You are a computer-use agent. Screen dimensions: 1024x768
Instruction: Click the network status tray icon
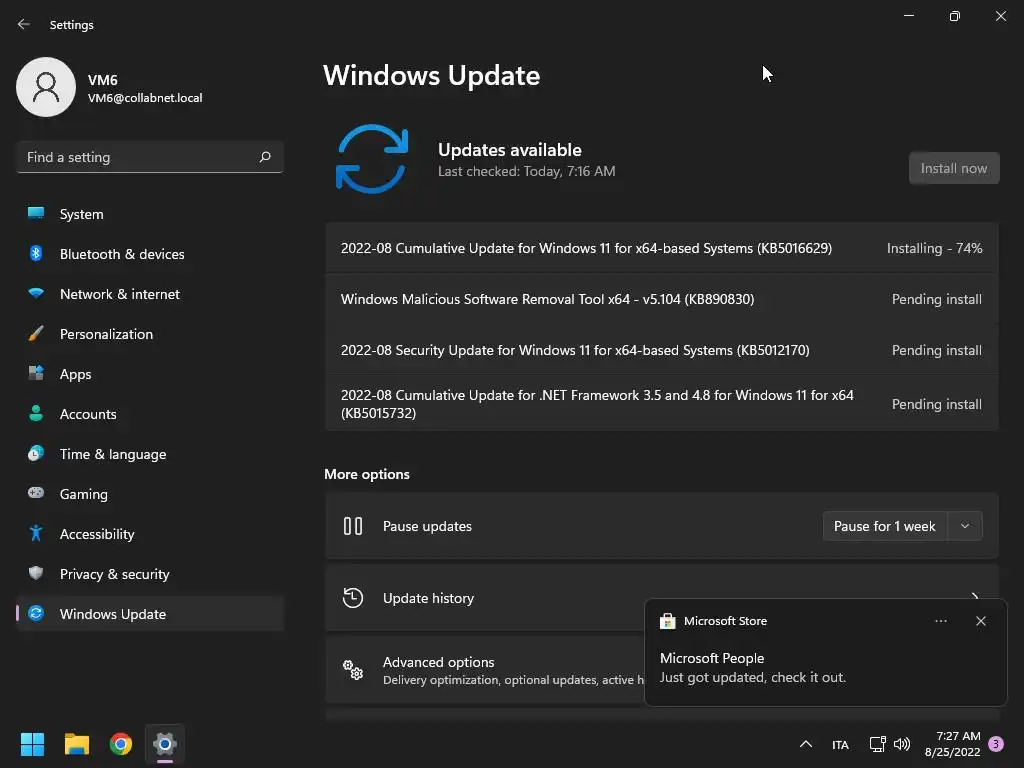pyautogui.click(x=877, y=744)
